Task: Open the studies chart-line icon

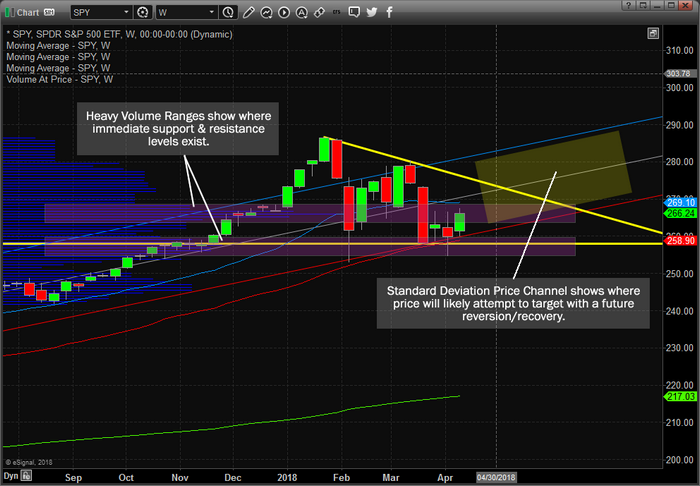Action: click(267, 12)
